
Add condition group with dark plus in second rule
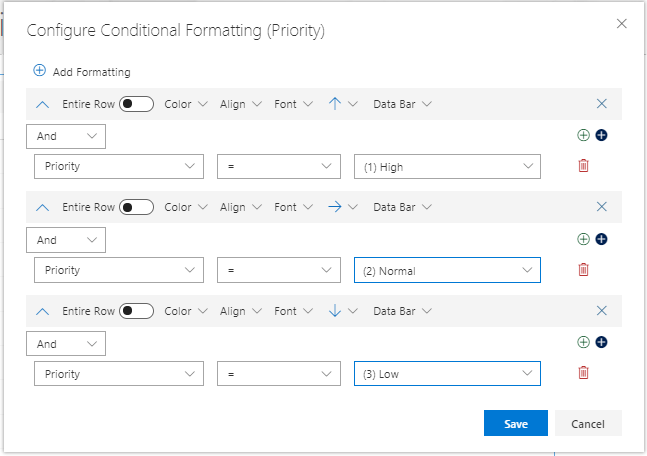601,239
